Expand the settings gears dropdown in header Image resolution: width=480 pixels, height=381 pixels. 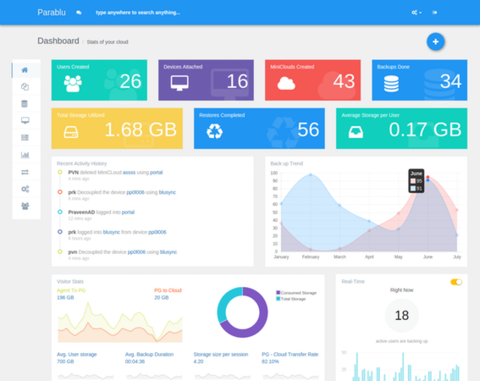click(416, 12)
